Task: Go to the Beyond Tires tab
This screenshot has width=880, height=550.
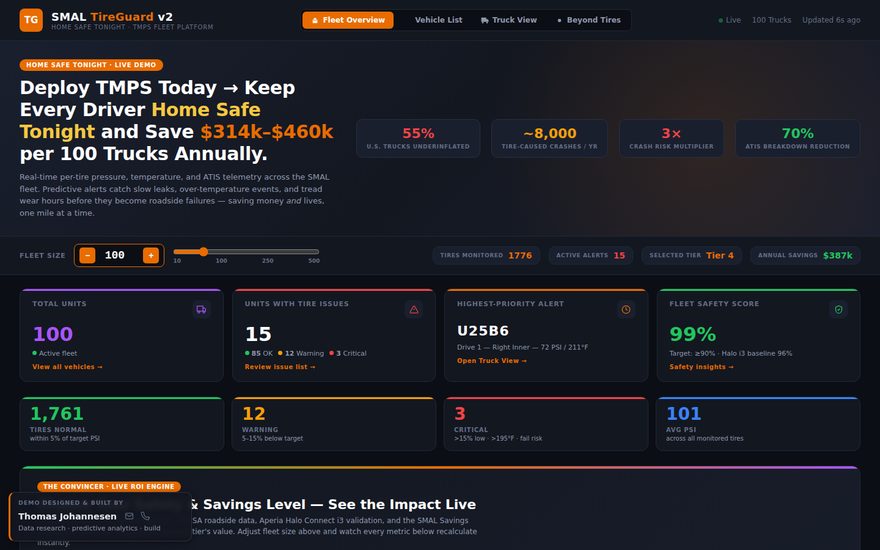Action: (589, 20)
